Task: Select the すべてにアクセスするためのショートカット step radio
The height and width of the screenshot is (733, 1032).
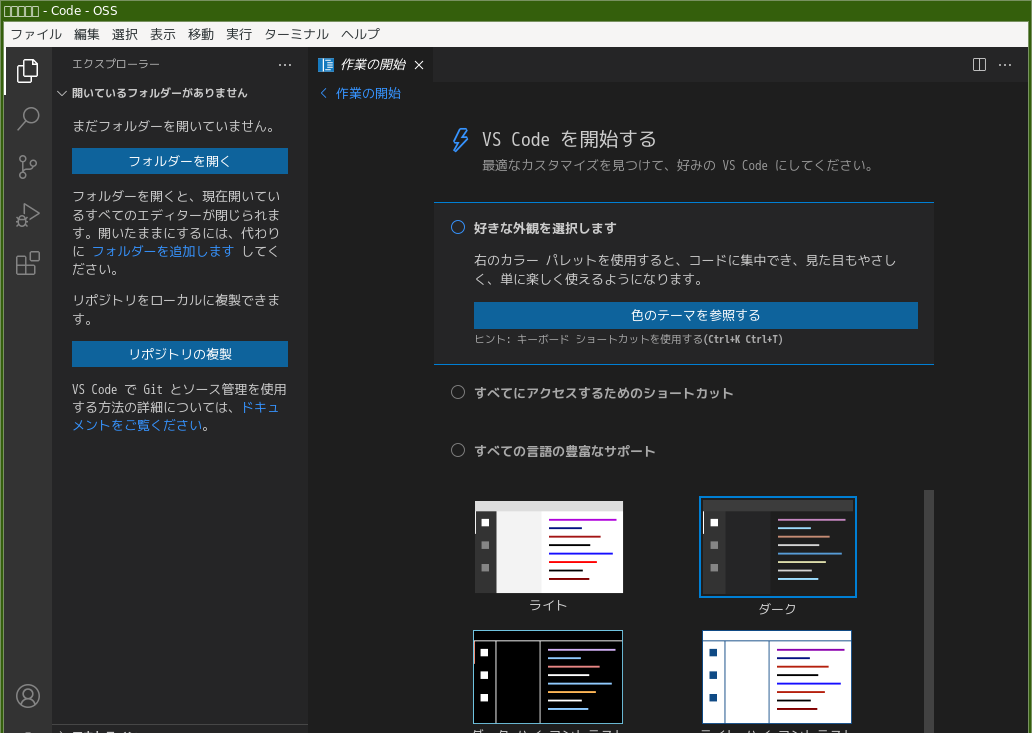Action: tap(458, 392)
